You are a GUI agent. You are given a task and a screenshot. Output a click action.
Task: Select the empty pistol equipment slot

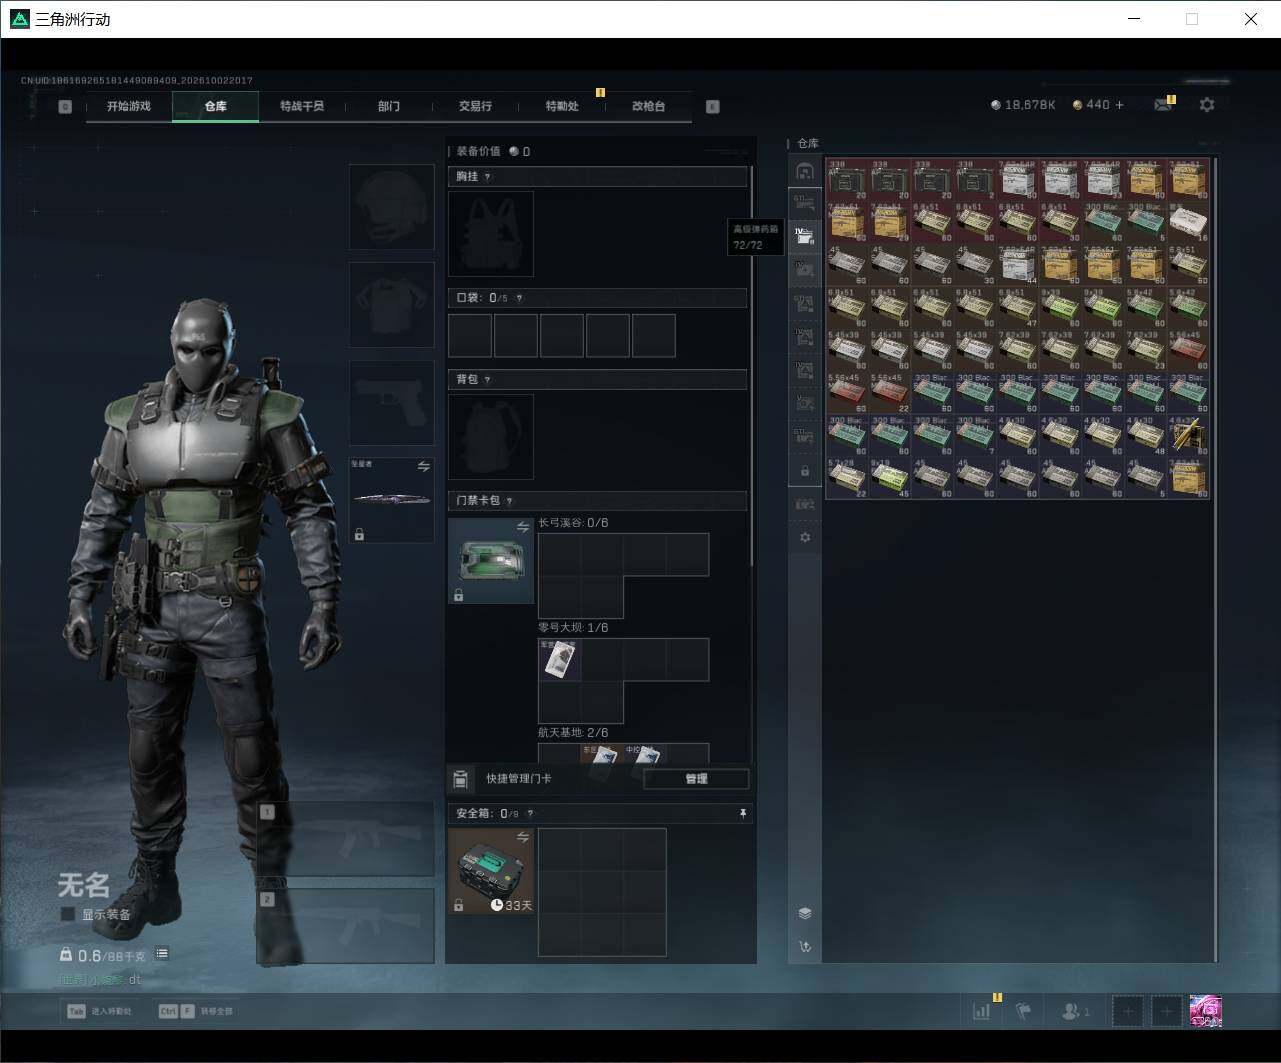(x=392, y=403)
